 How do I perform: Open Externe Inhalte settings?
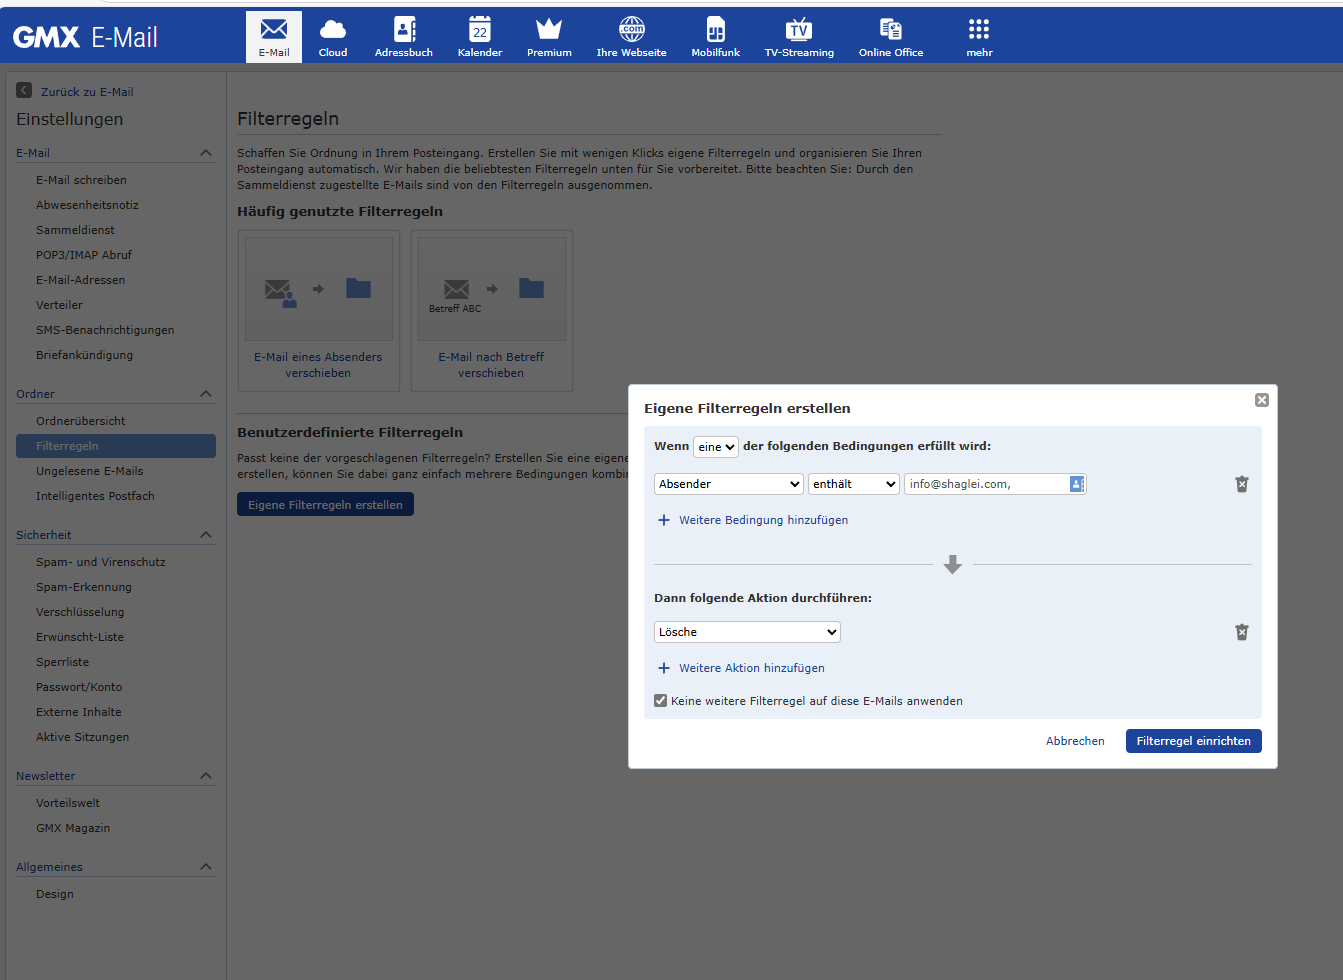point(79,712)
